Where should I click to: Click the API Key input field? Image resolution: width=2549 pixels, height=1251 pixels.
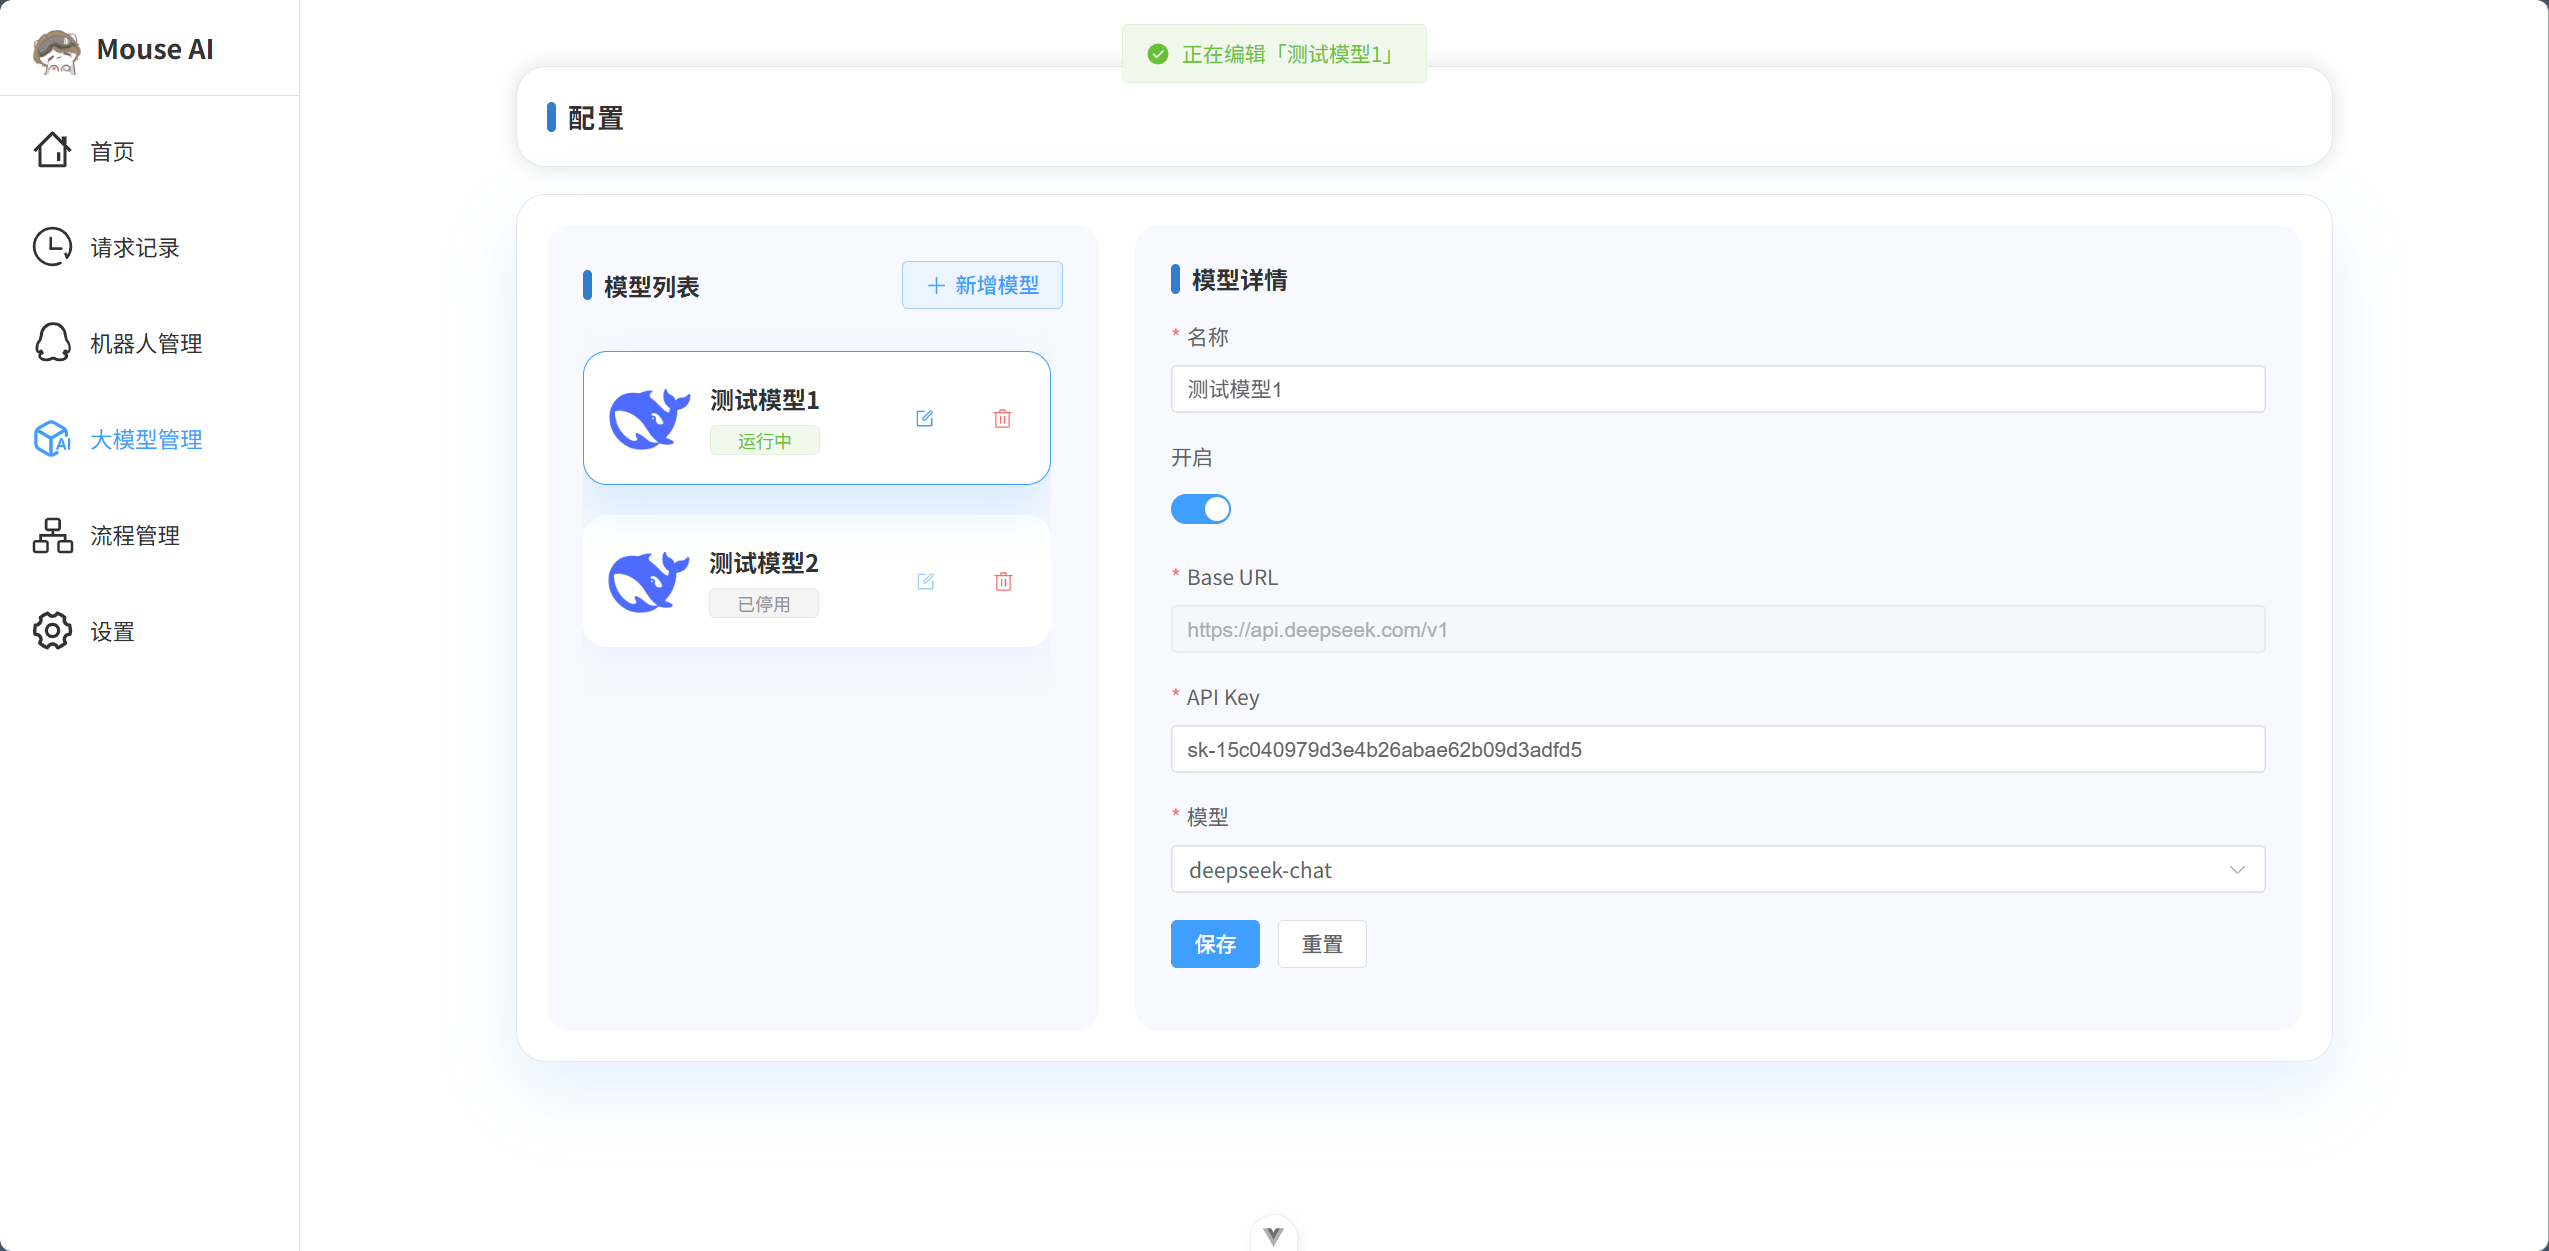(x=1716, y=749)
